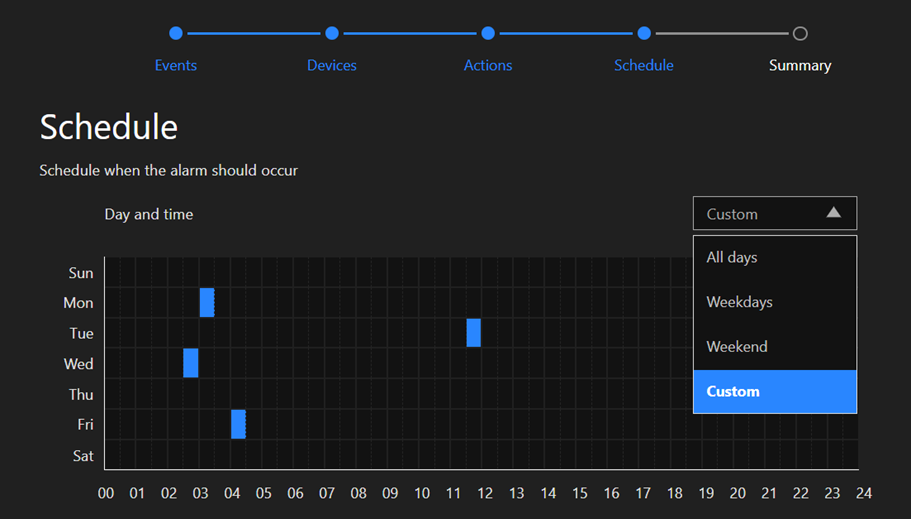Go to Summary step label

click(800, 65)
